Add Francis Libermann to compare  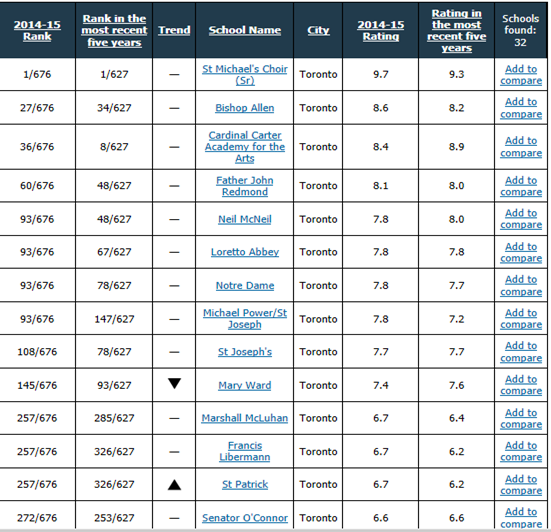click(x=521, y=451)
